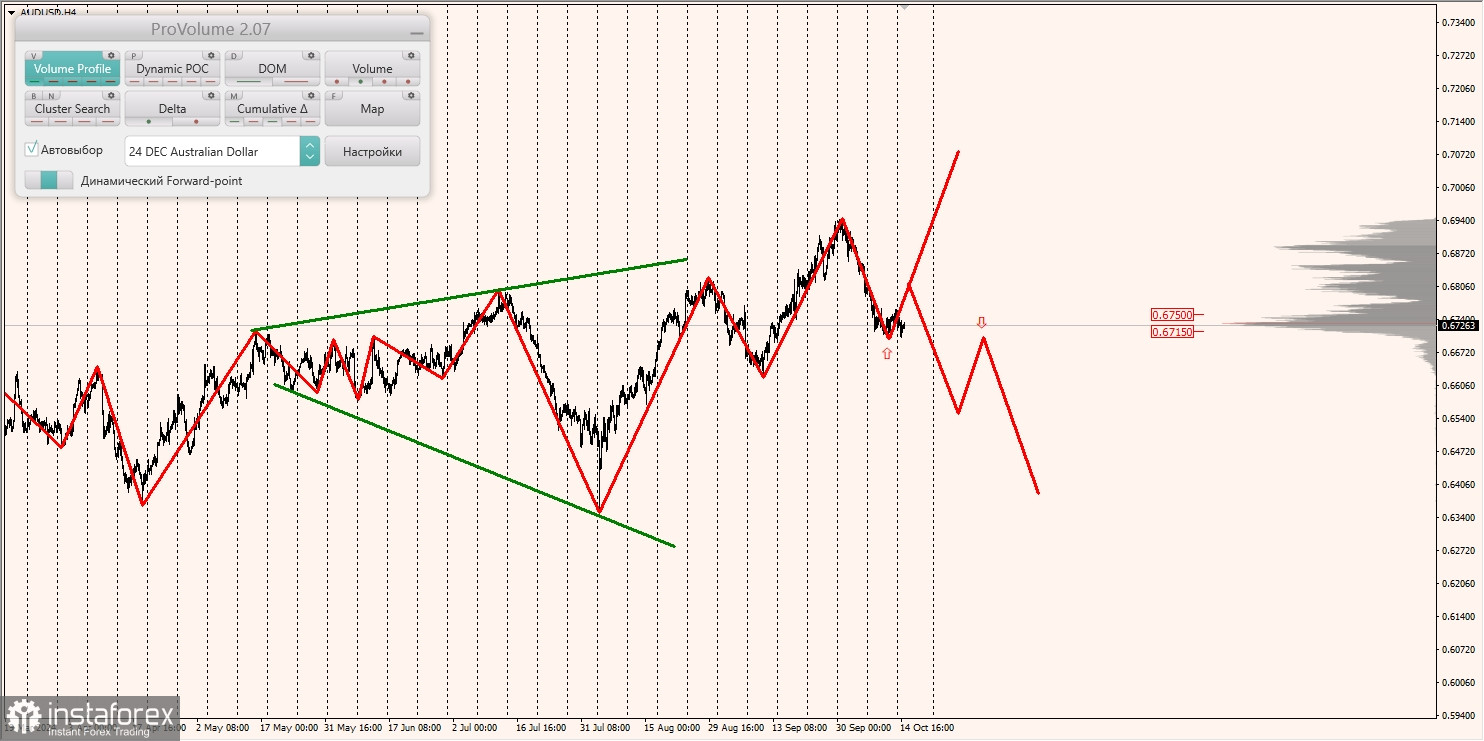
Task: Click the 0.70720 price axis label
Action: [1459, 155]
